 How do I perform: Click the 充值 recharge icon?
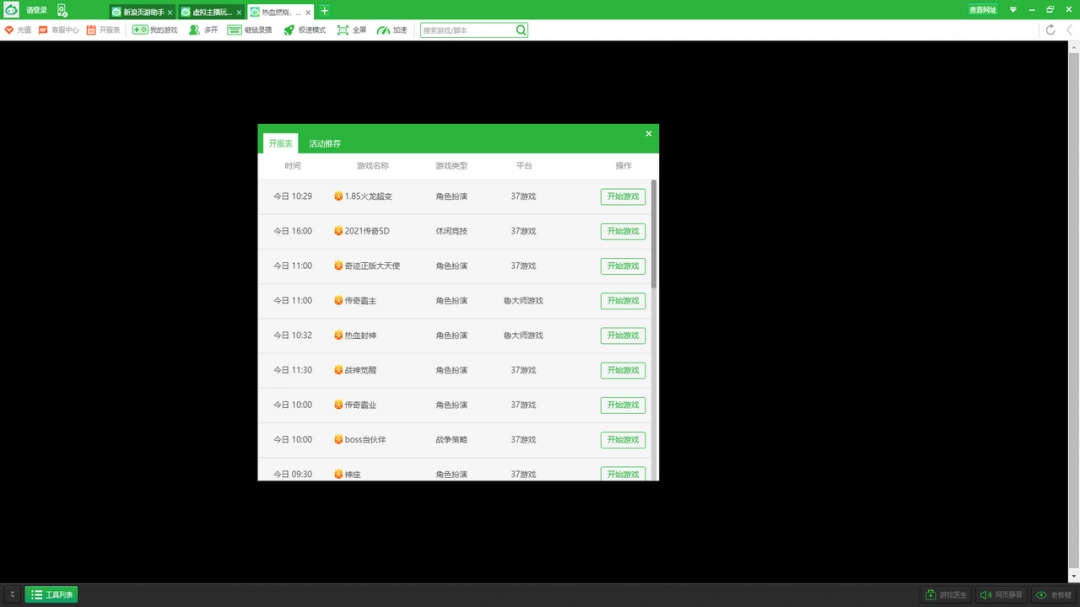click(x=10, y=30)
